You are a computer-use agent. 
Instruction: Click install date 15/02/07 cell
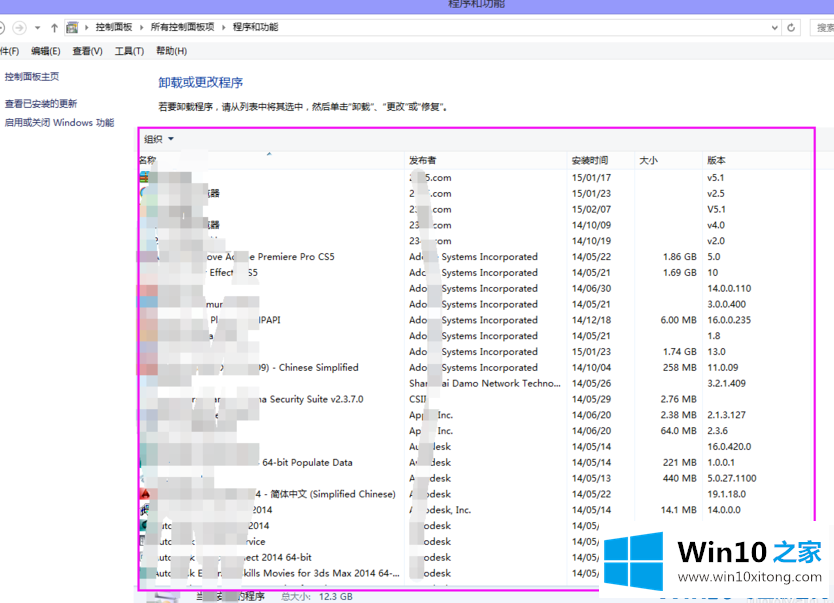tap(591, 210)
